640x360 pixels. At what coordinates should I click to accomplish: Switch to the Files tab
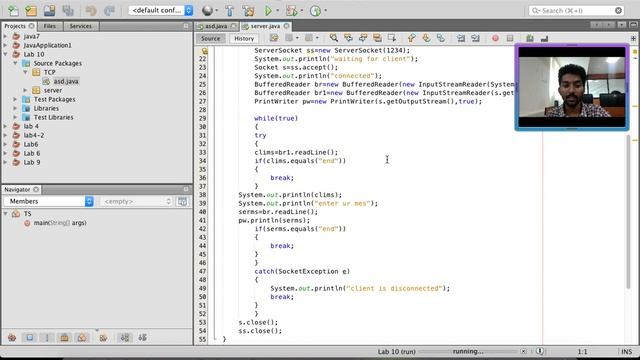click(49, 26)
